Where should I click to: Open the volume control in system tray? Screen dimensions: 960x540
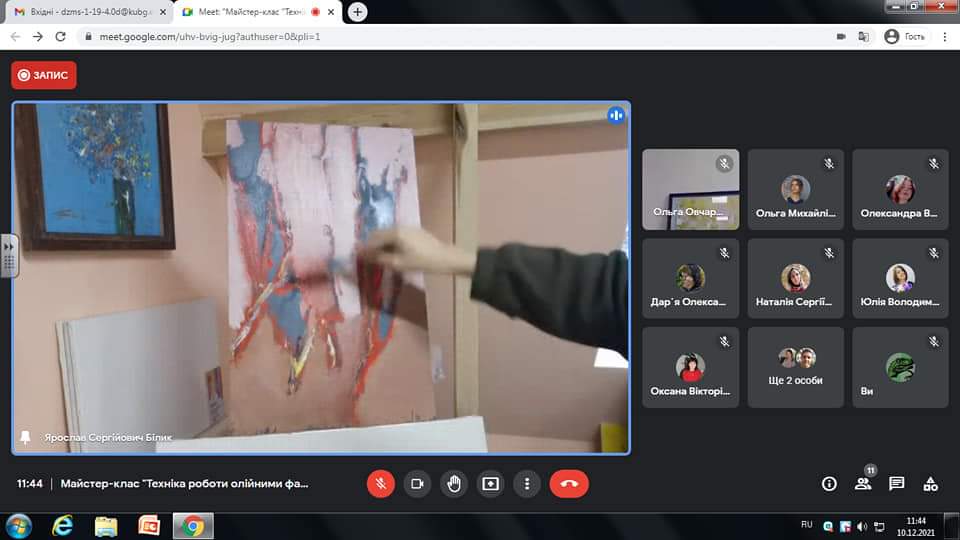click(862, 527)
